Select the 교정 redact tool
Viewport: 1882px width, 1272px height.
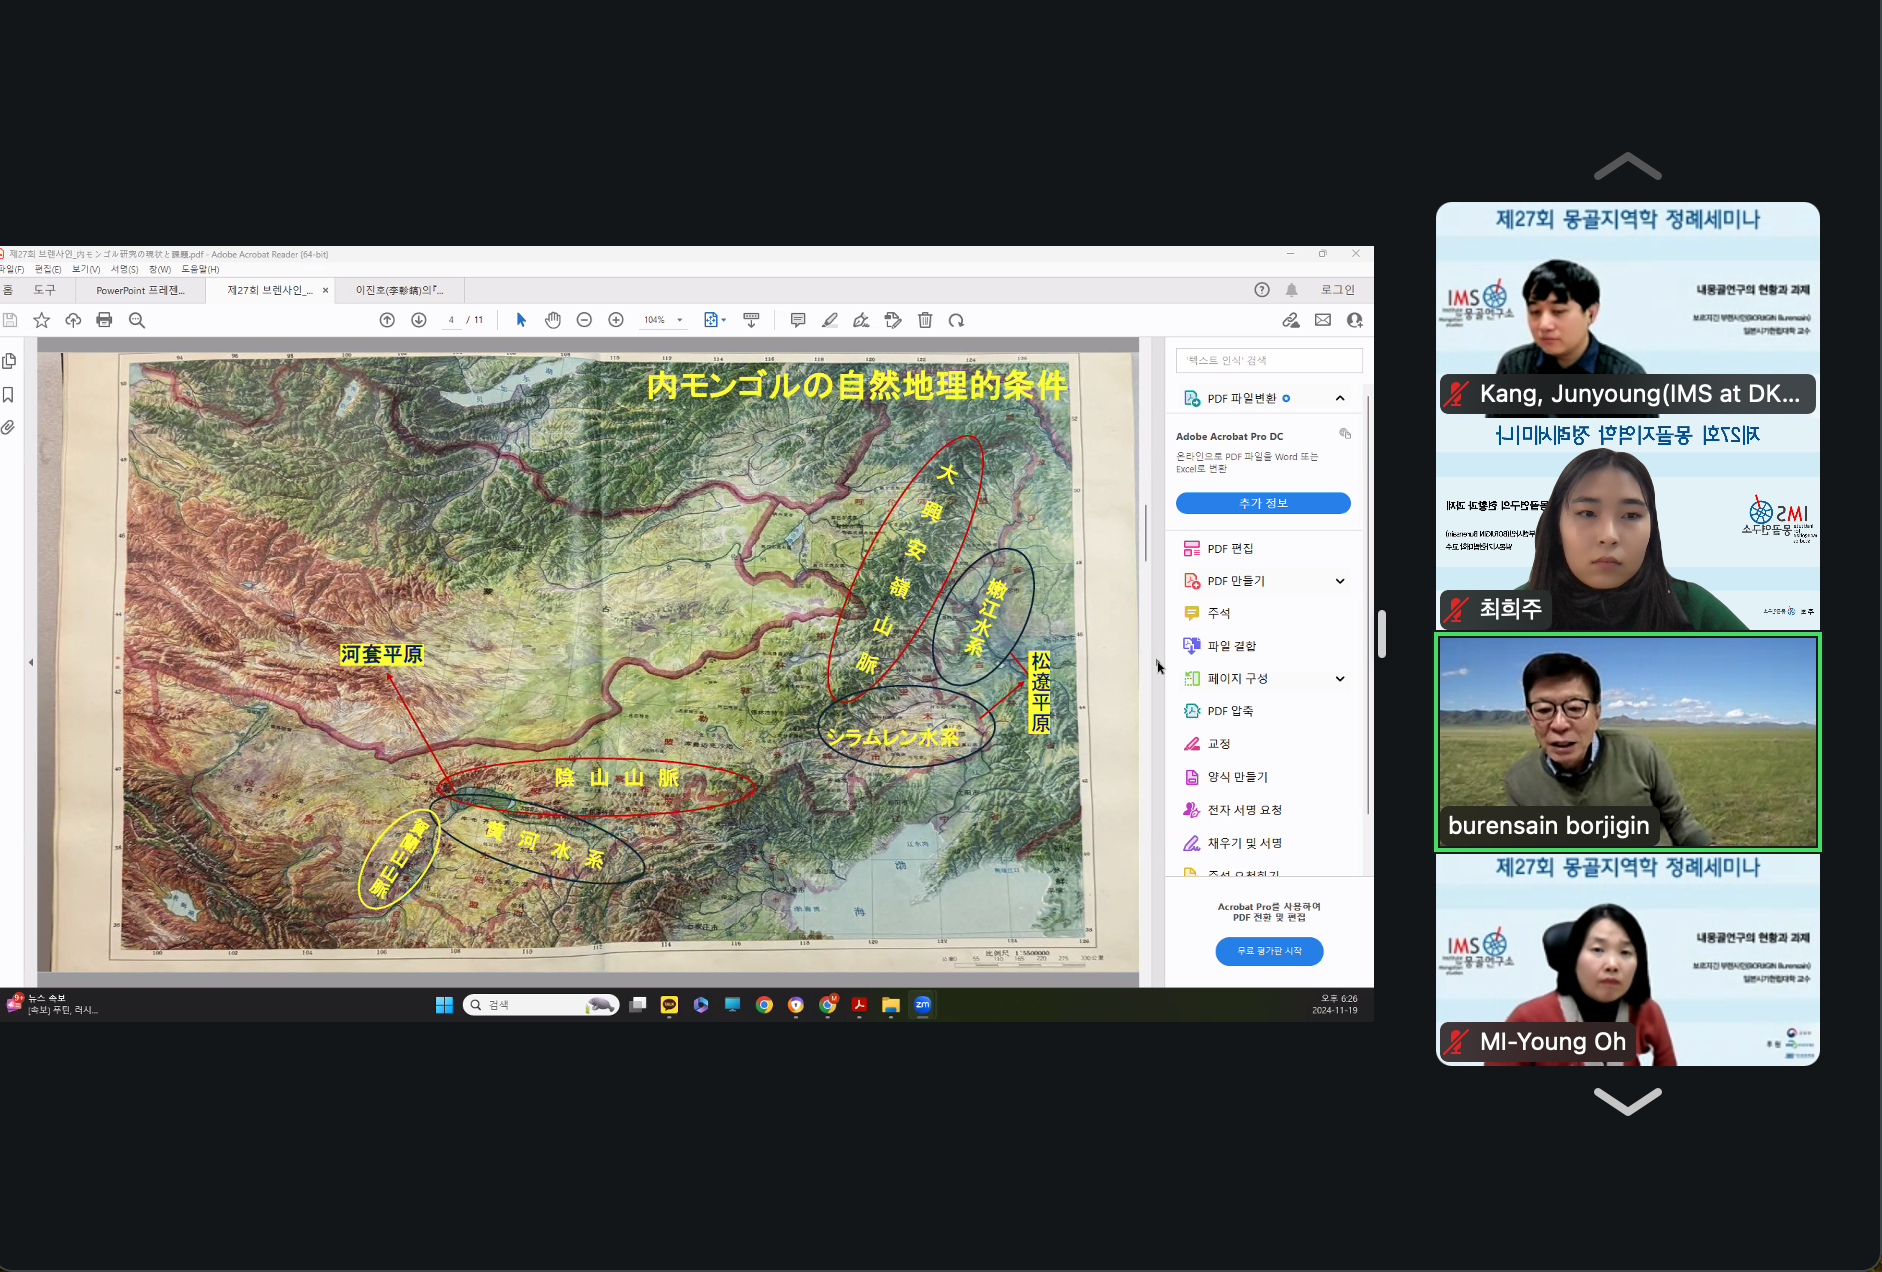(1207, 744)
